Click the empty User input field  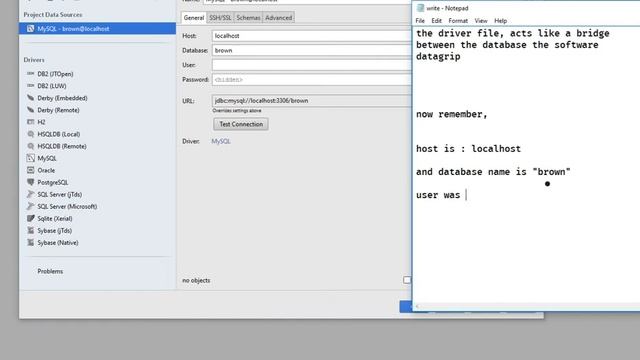click(312, 65)
